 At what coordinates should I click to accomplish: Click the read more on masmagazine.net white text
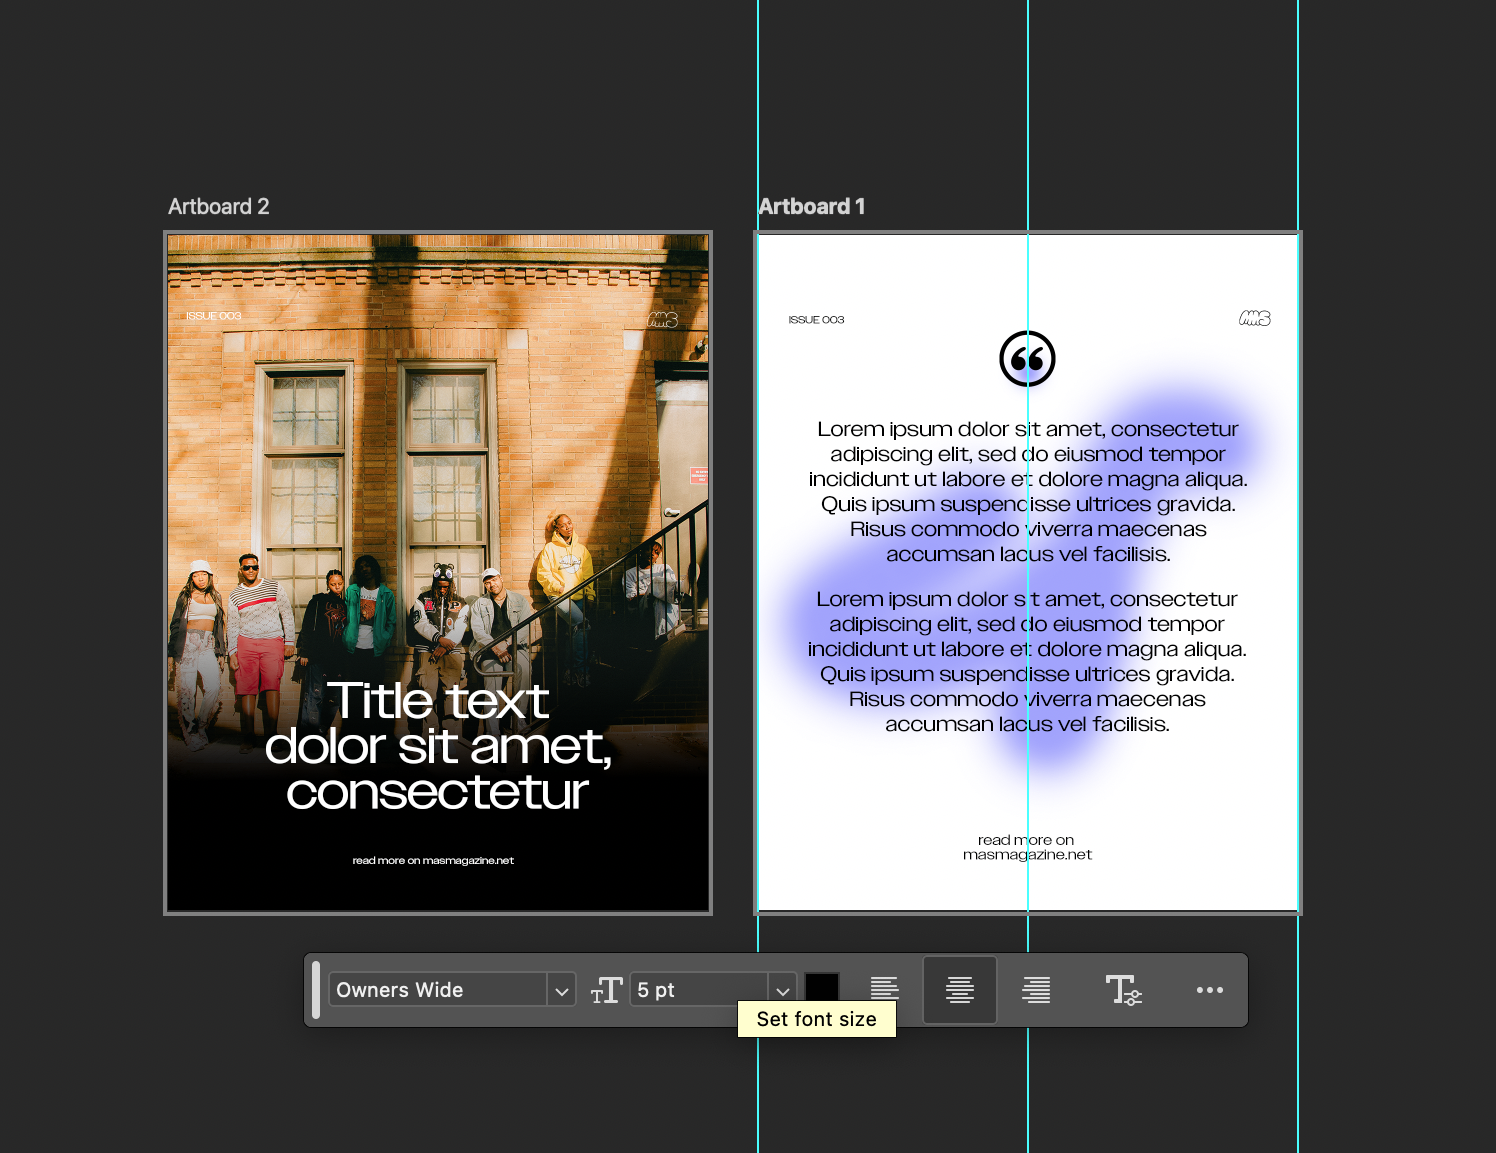click(433, 860)
